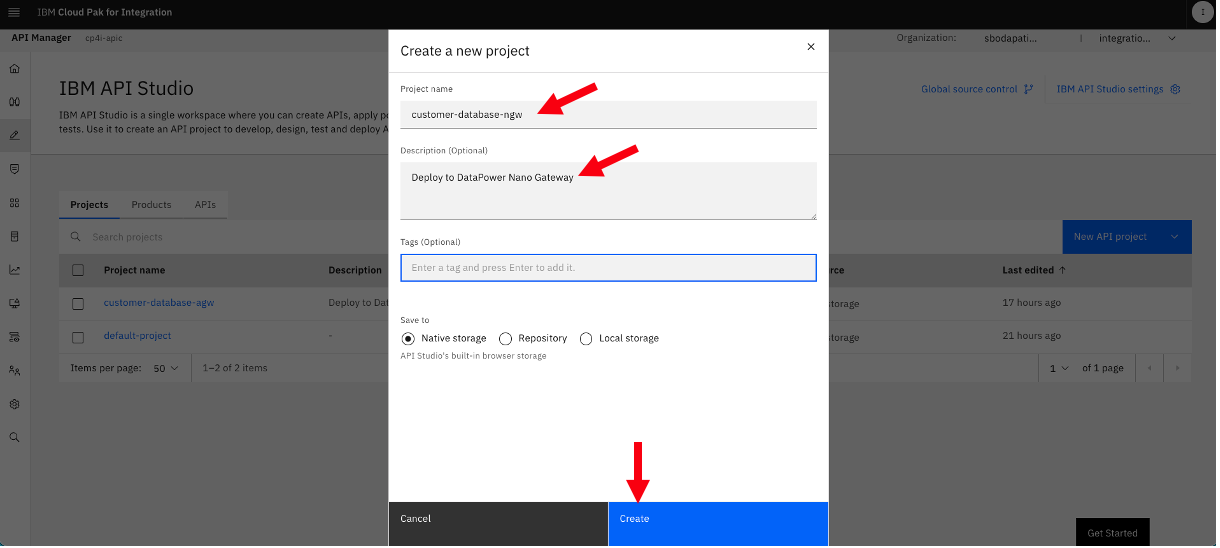Switch to the Products tab

pos(151,205)
